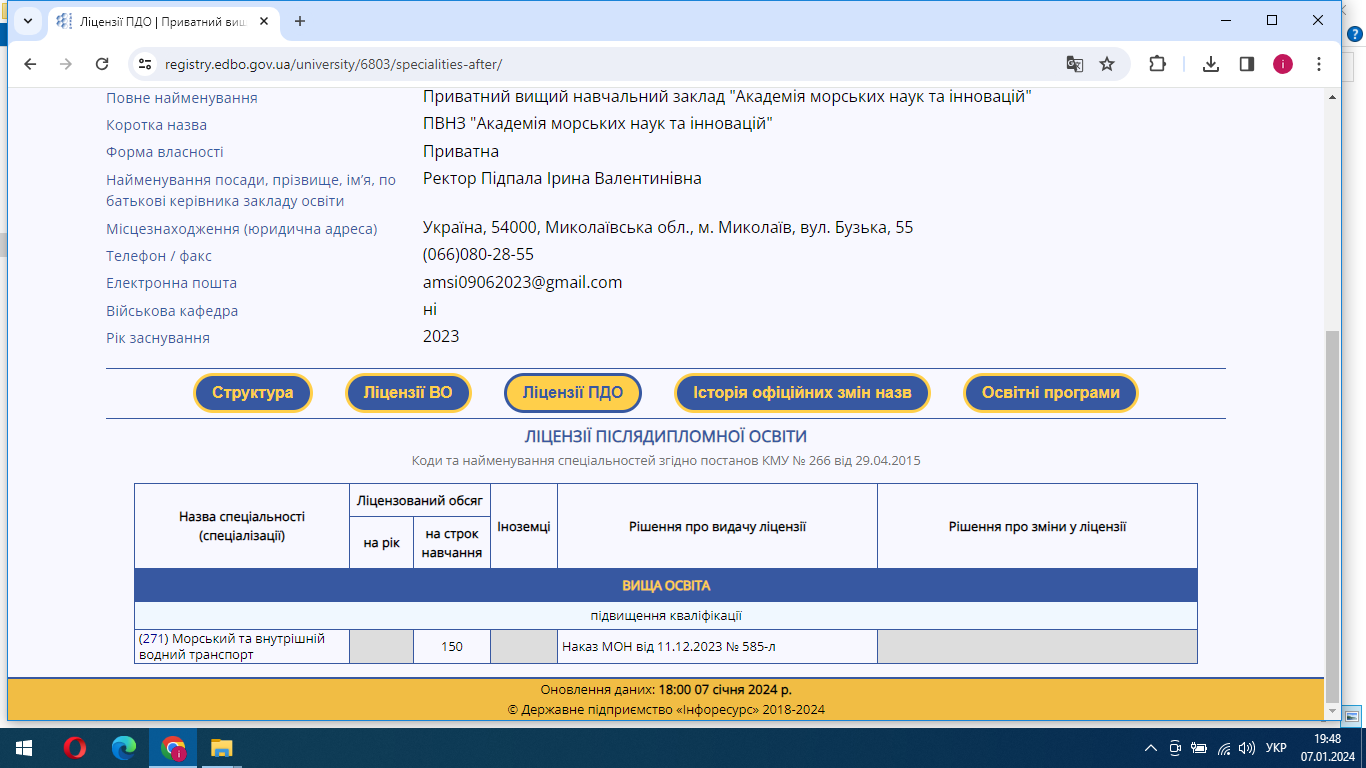Click the Іноземці column header

coord(524,527)
